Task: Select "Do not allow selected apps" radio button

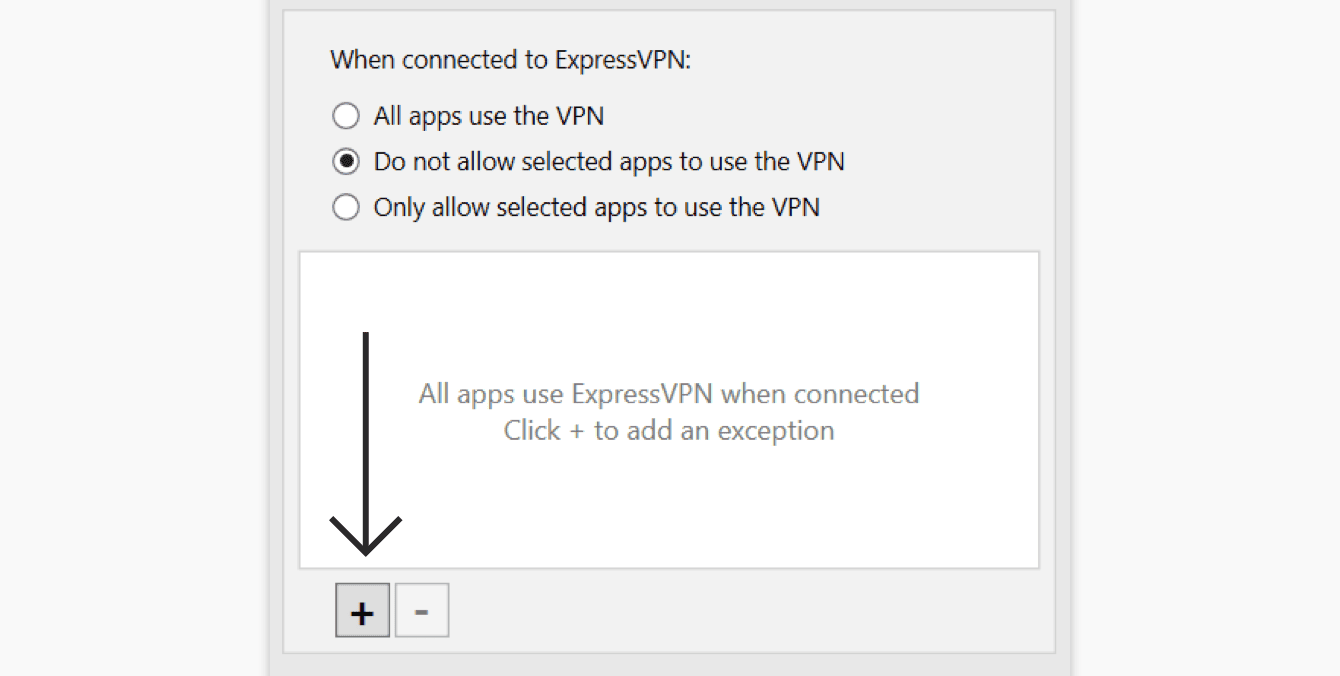Action: [x=346, y=161]
